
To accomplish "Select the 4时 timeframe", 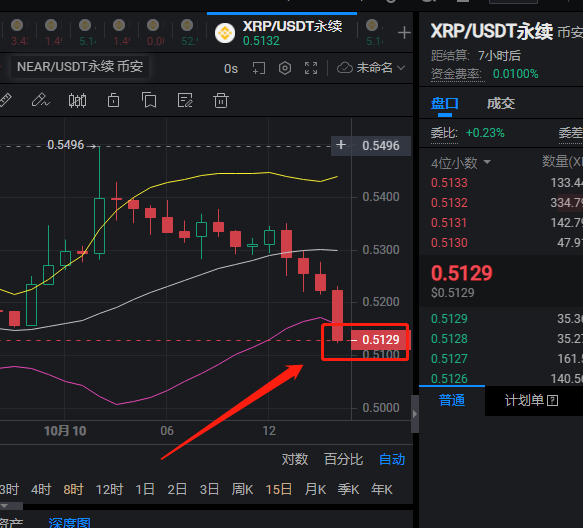I will 41,490.
